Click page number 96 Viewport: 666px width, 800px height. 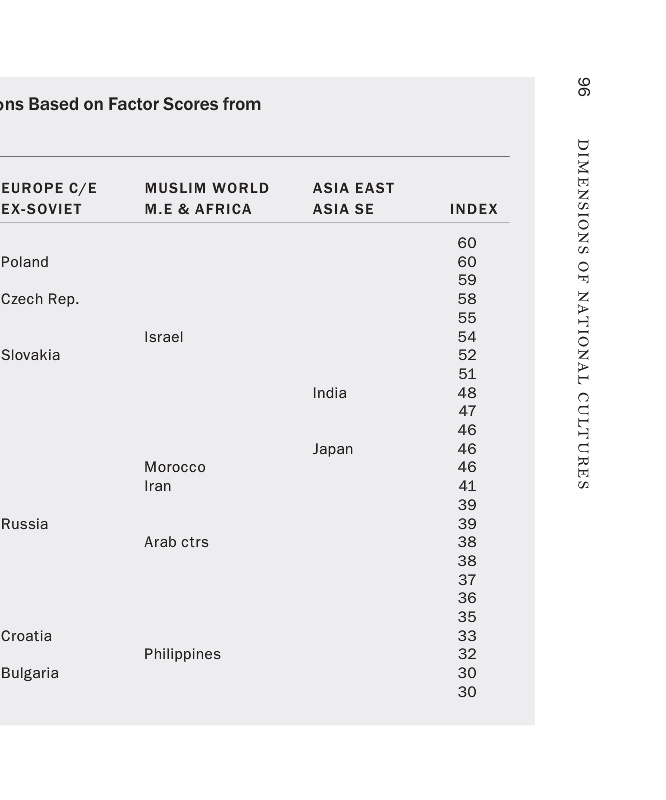[x=584, y=87]
